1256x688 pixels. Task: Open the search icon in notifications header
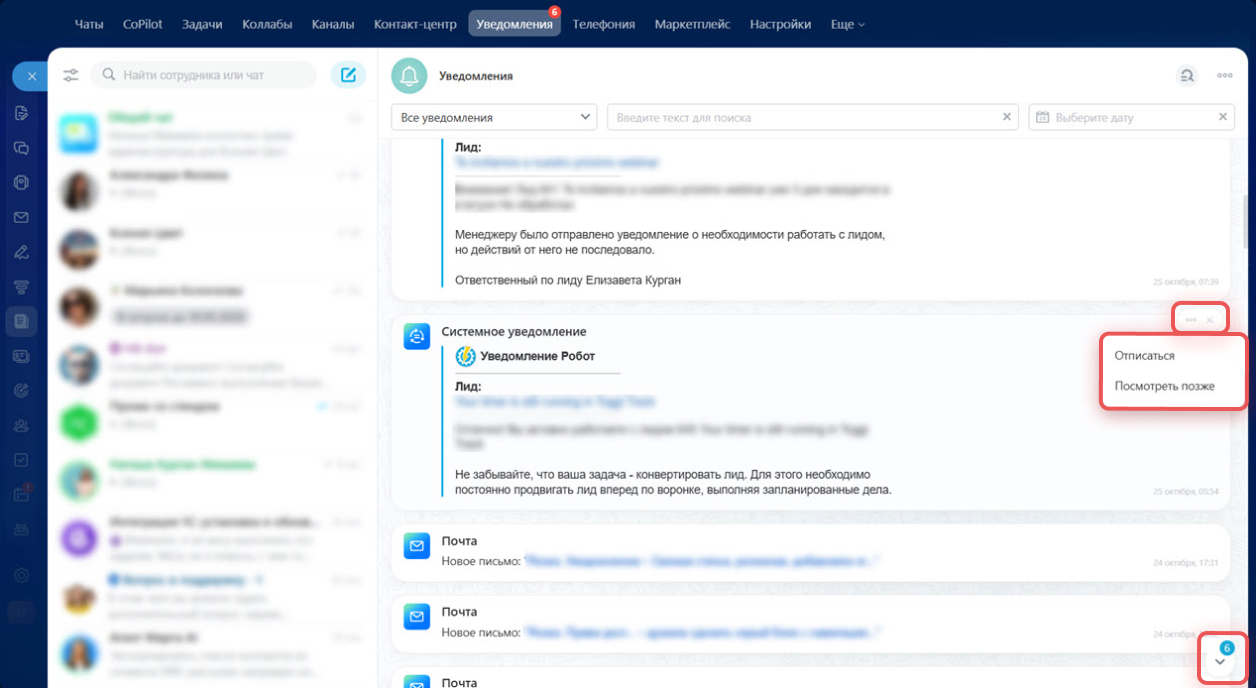[1186, 75]
